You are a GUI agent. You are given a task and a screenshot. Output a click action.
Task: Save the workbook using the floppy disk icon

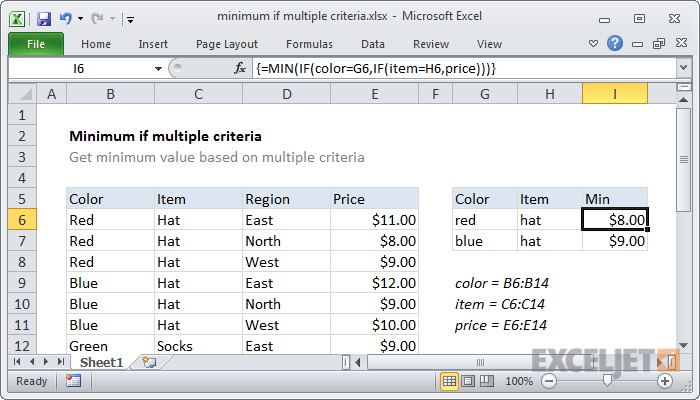coord(44,19)
